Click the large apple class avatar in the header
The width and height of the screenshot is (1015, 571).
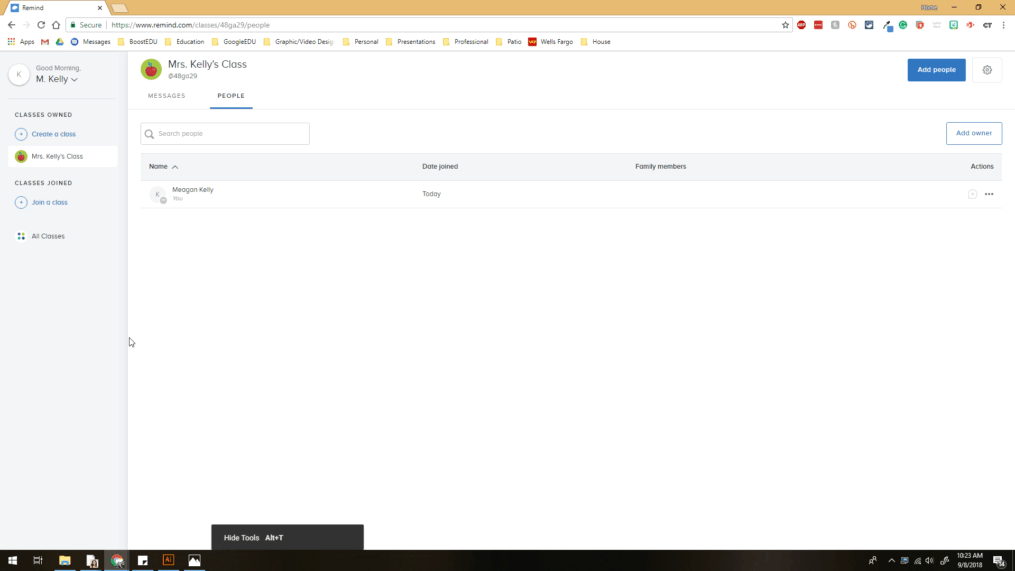point(151,69)
